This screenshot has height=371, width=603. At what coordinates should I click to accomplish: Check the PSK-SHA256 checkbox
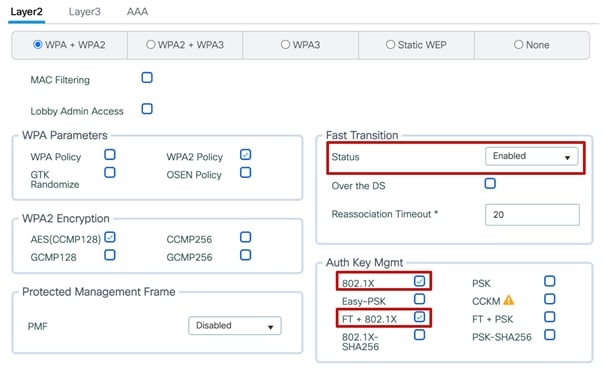(550, 335)
